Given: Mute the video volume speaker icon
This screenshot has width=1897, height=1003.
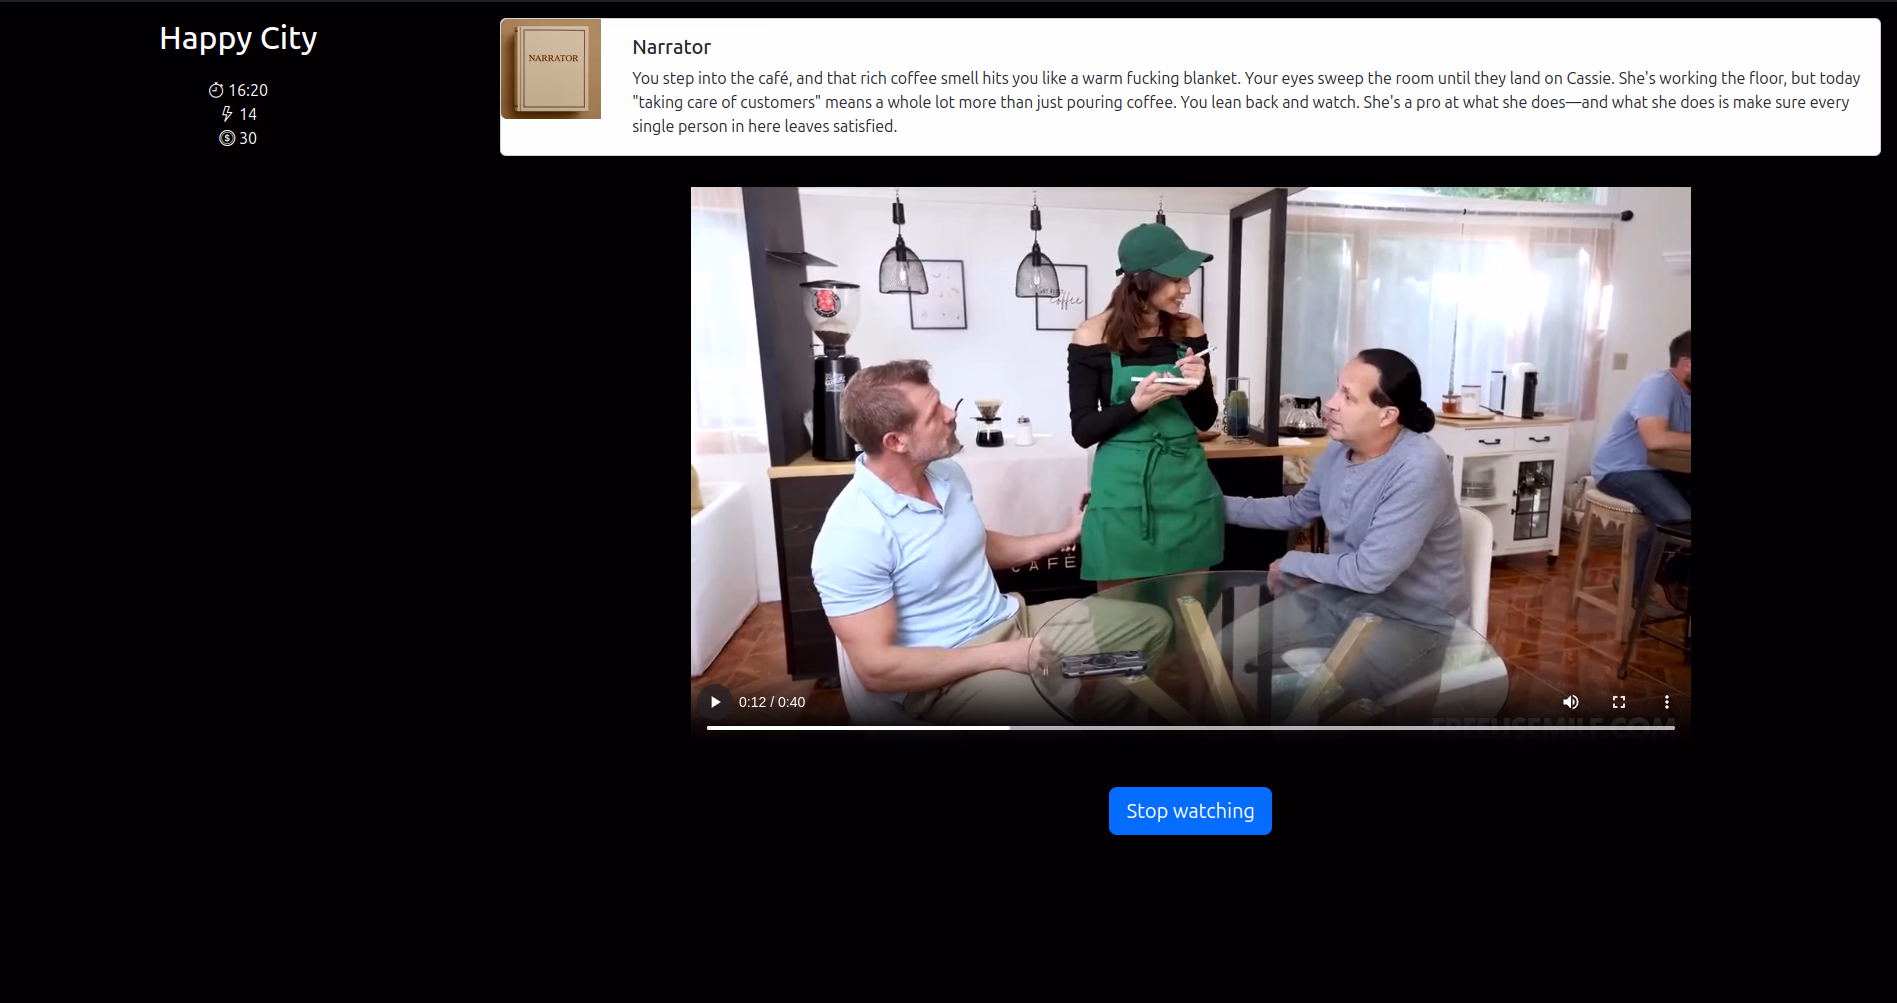Looking at the screenshot, I should tap(1571, 702).
